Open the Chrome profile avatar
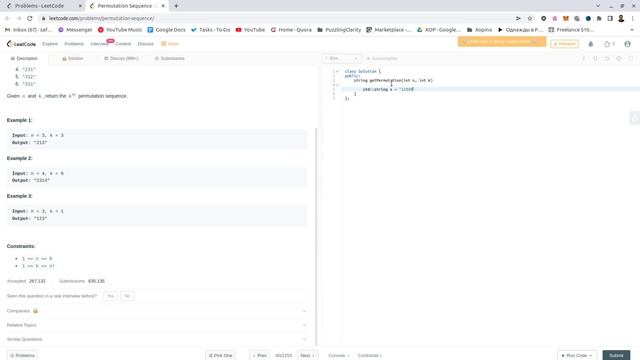This screenshot has width=640, height=360. tap(621, 18)
